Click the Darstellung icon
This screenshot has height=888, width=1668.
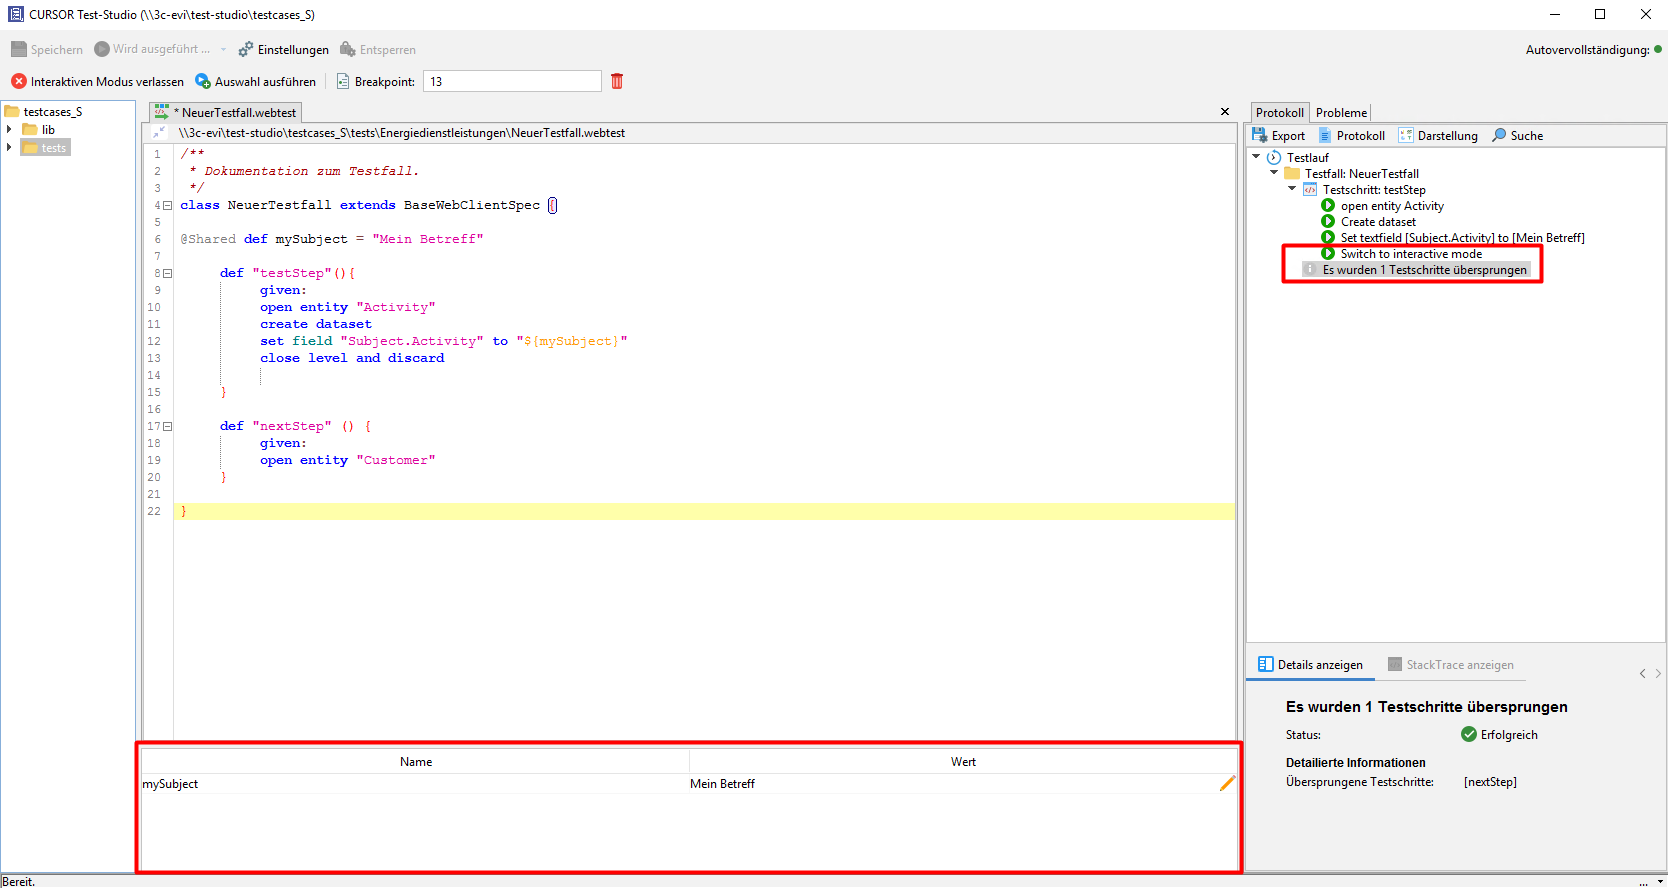pyautogui.click(x=1406, y=135)
